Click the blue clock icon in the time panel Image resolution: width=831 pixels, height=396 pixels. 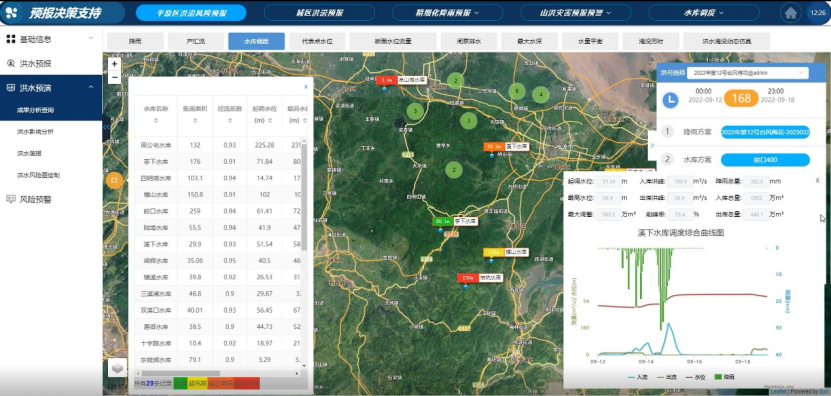click(x=670, y=99)
